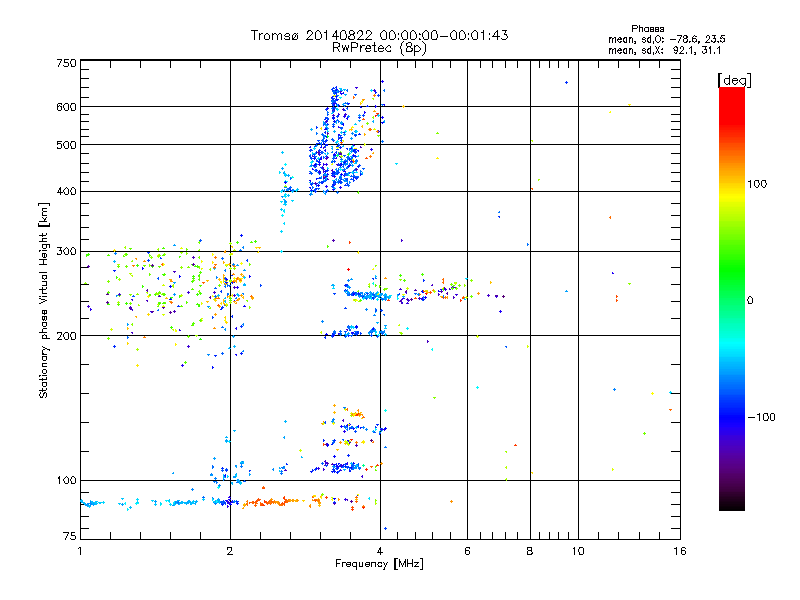Click the y-axis '100' tick label
800x600 pixels.
point(66,480)
